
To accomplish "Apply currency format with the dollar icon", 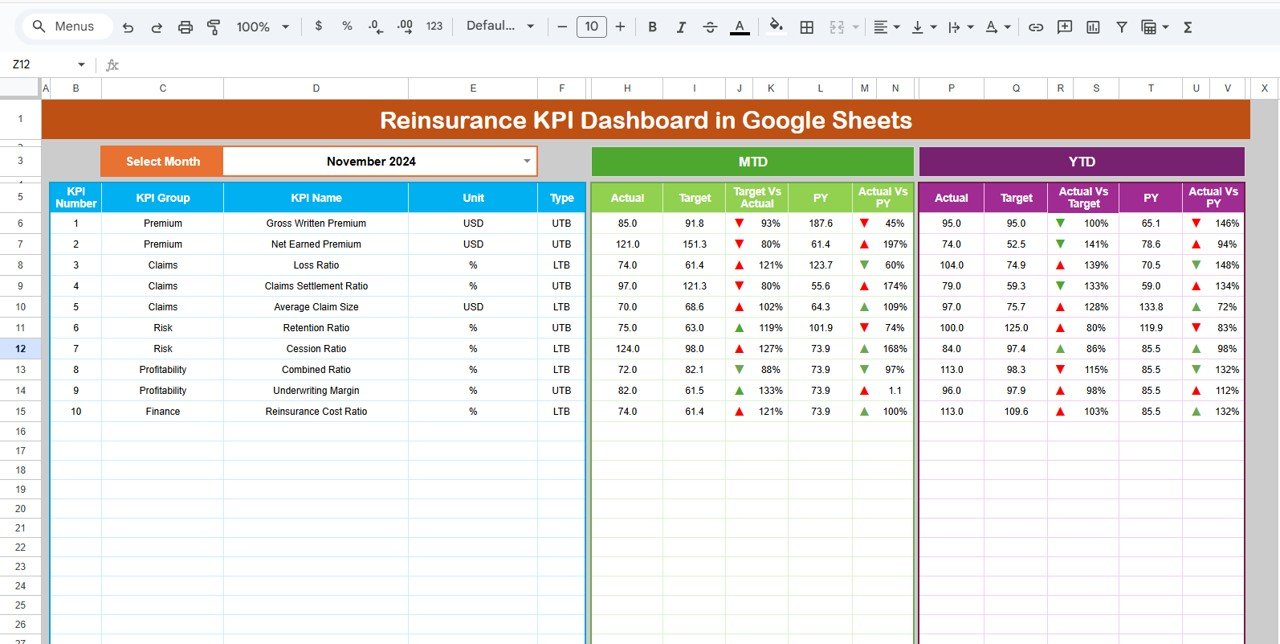I will [x=318, y=27].
